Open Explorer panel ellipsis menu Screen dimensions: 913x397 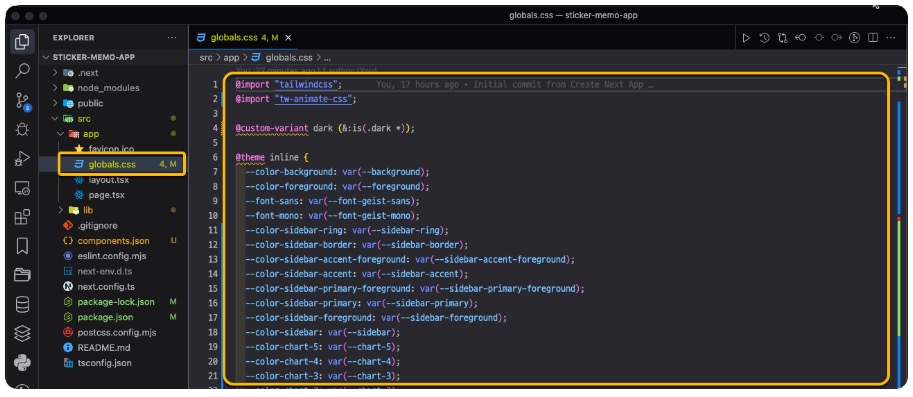(x=172, y=38)
